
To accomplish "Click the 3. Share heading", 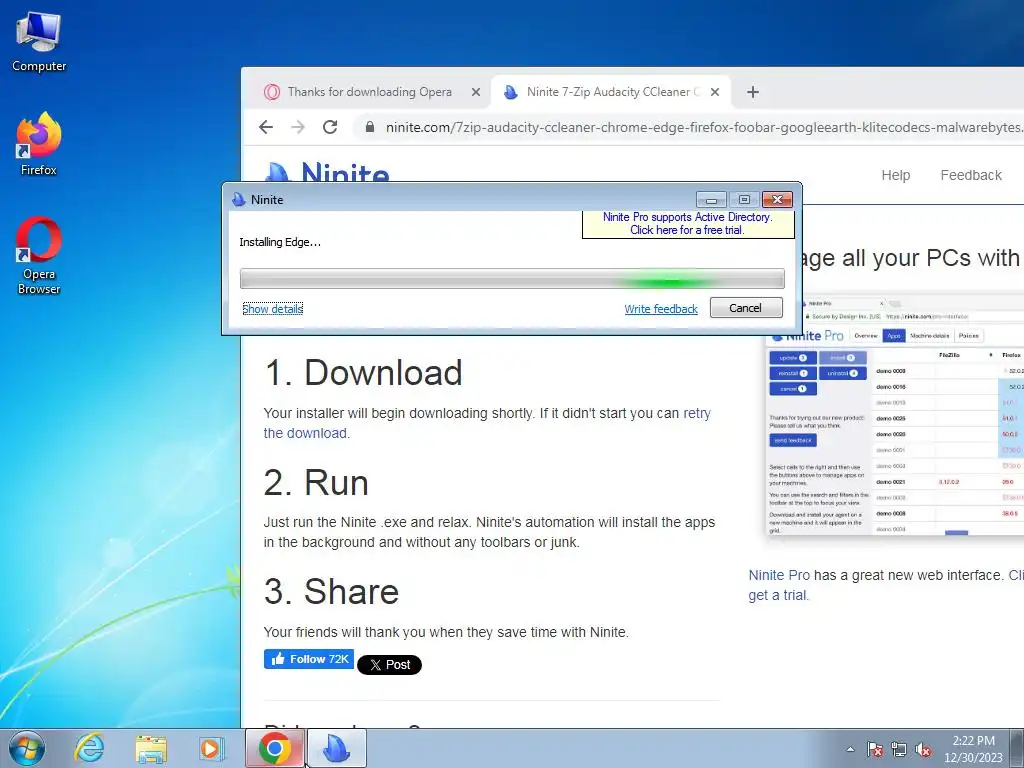I will pos(331,592).
